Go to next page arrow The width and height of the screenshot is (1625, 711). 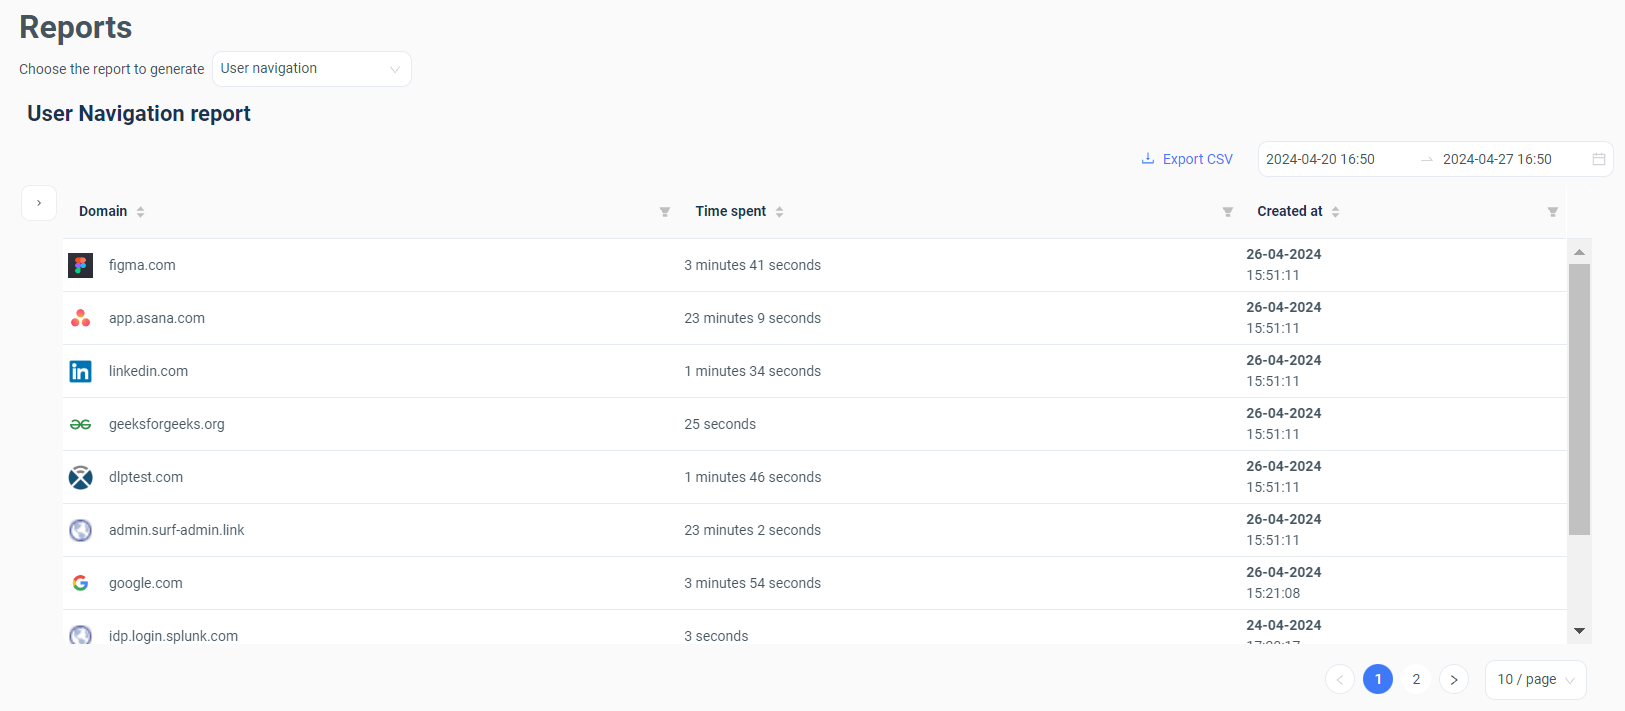[1454, 679]
